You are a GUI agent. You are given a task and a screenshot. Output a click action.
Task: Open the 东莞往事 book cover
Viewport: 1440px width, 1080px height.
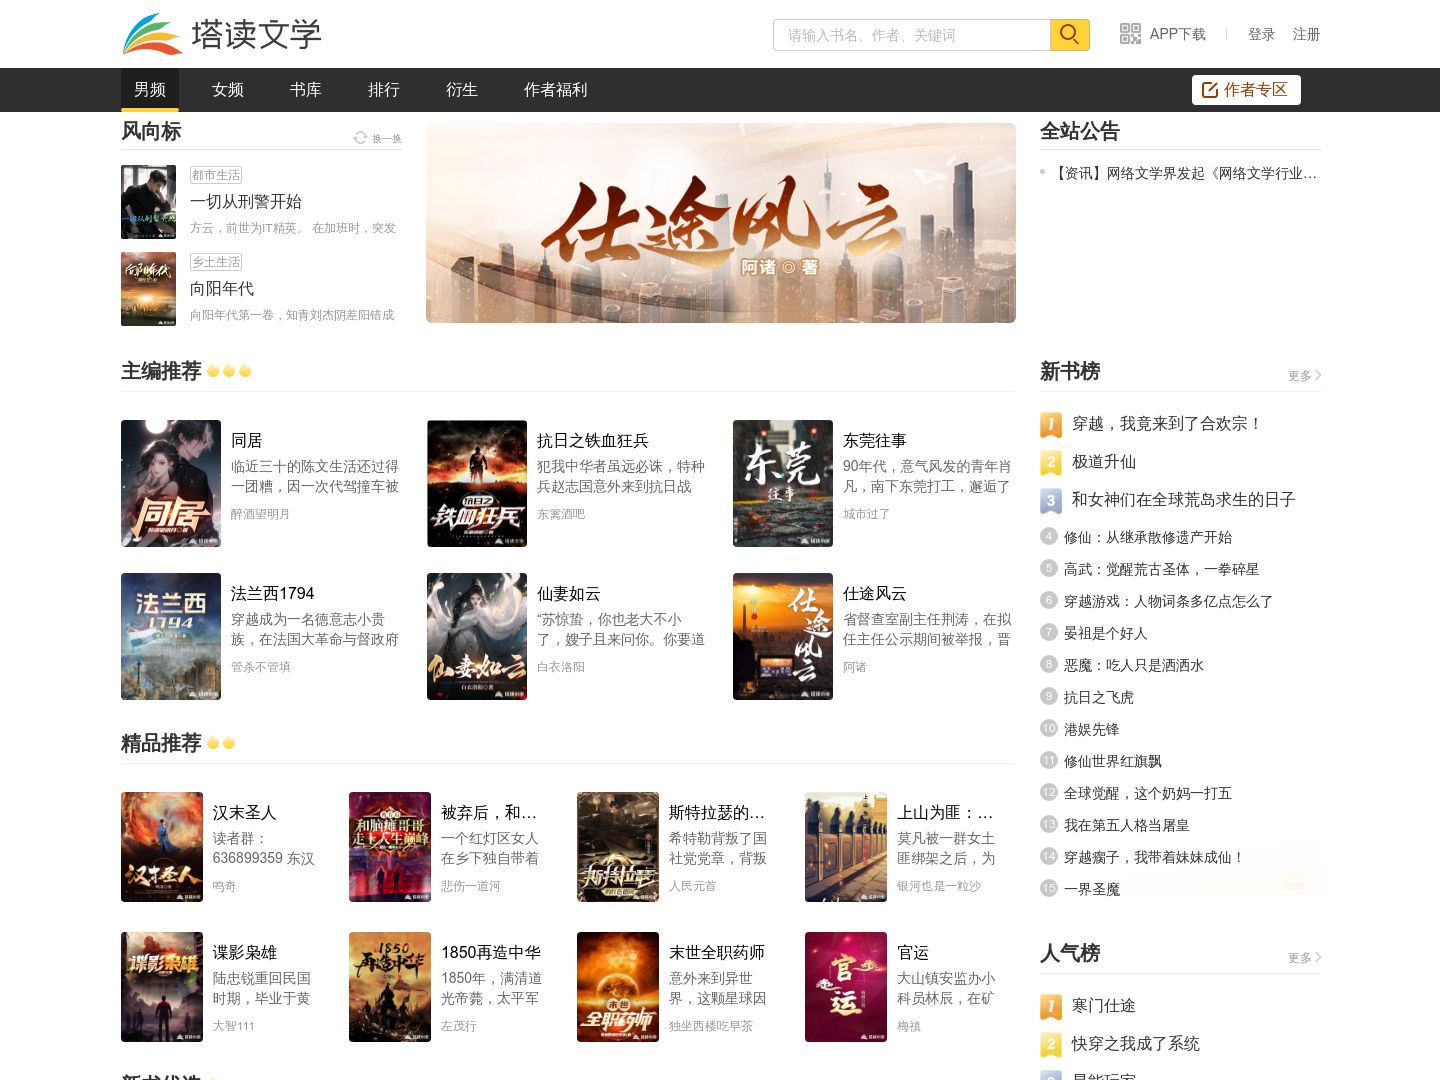tap(783, 484)
